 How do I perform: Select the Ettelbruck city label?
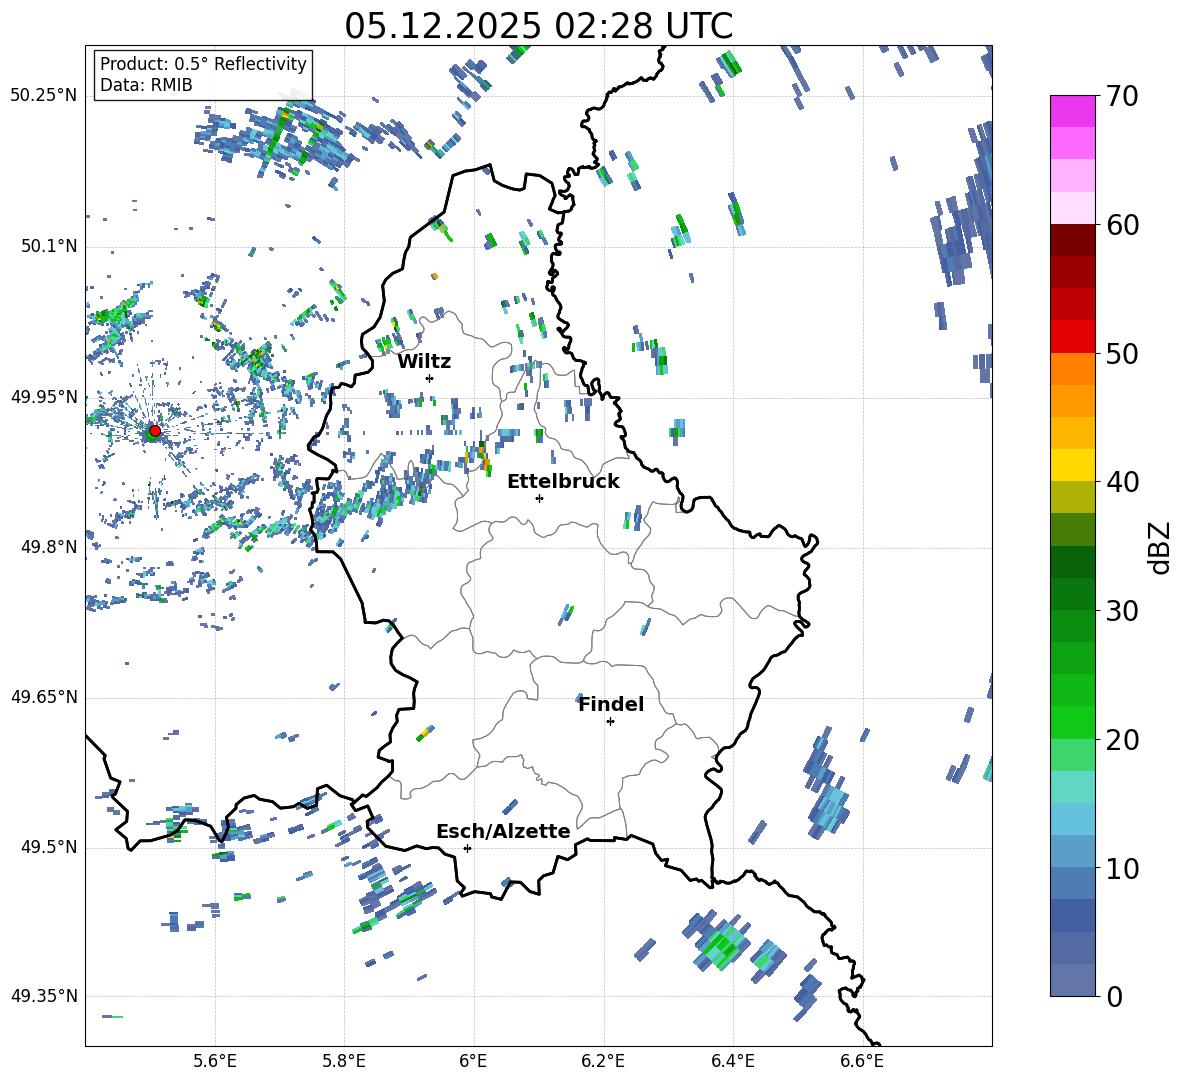point(563,481)
